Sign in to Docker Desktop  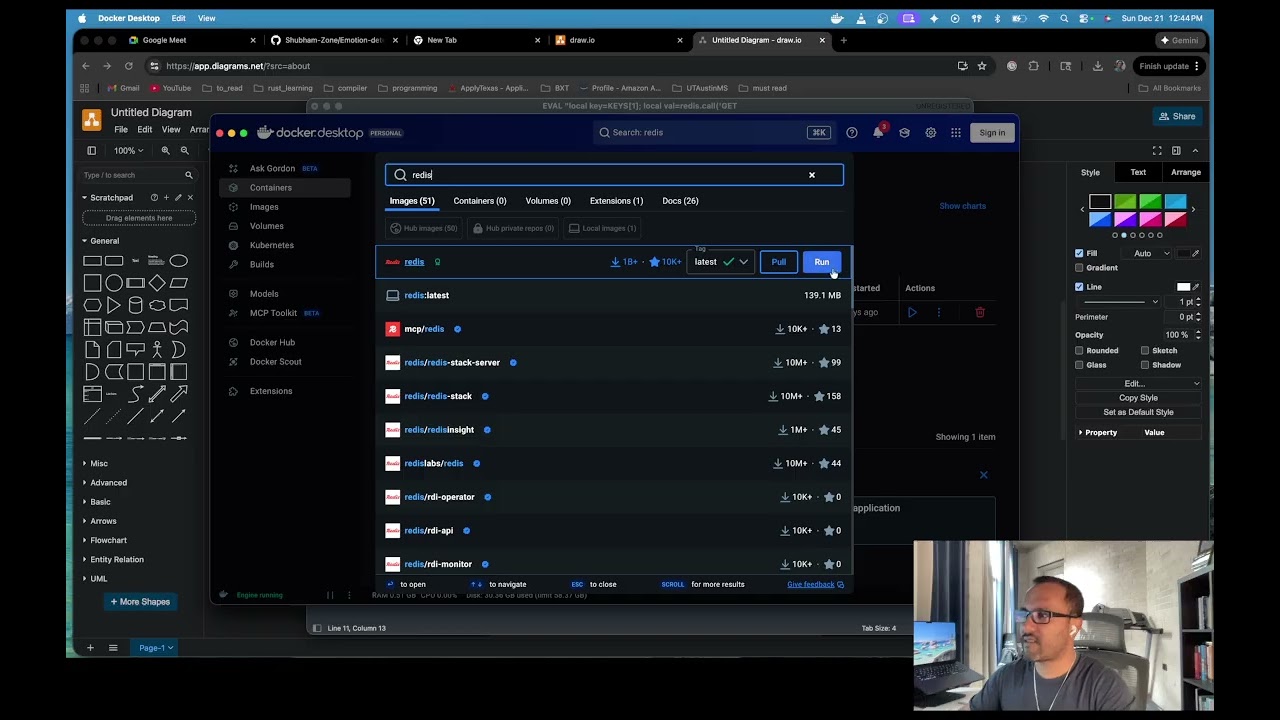(x=992, y=132)
